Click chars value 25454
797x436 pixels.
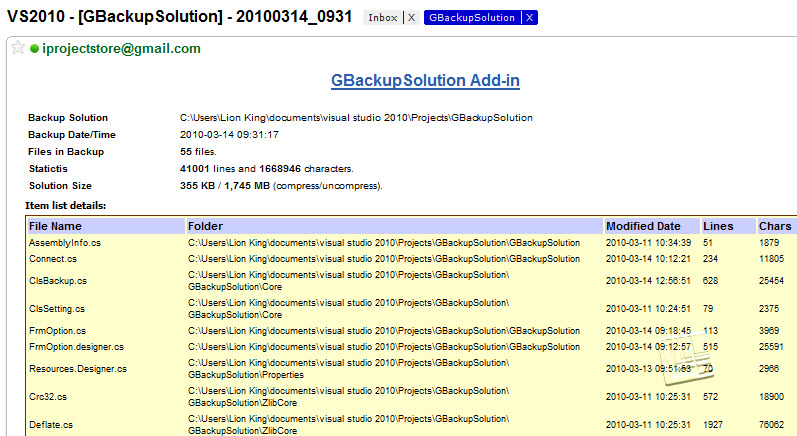772,281
